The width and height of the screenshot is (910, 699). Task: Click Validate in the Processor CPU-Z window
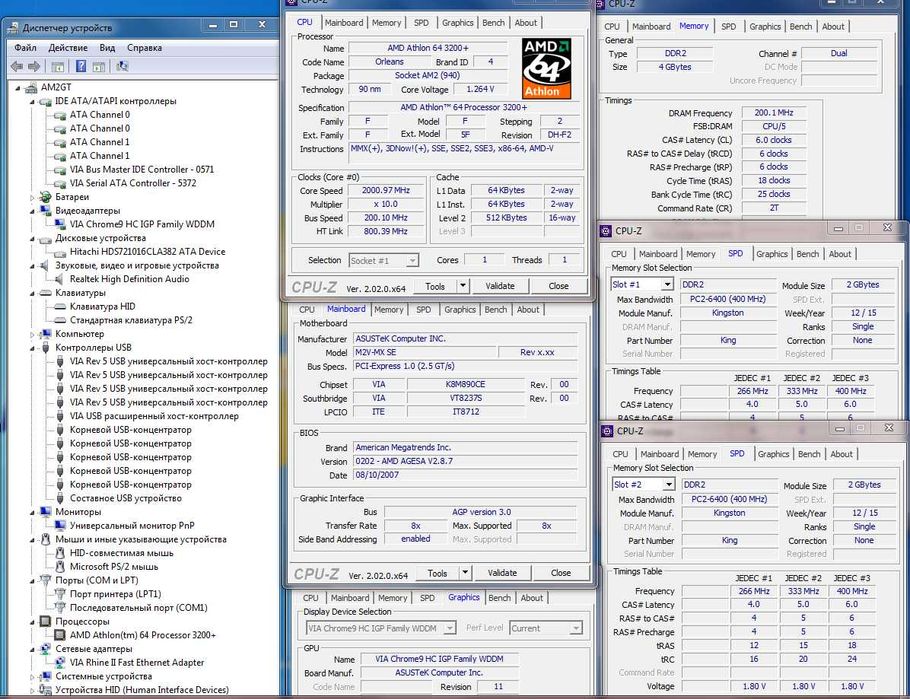tap(500, 286)
